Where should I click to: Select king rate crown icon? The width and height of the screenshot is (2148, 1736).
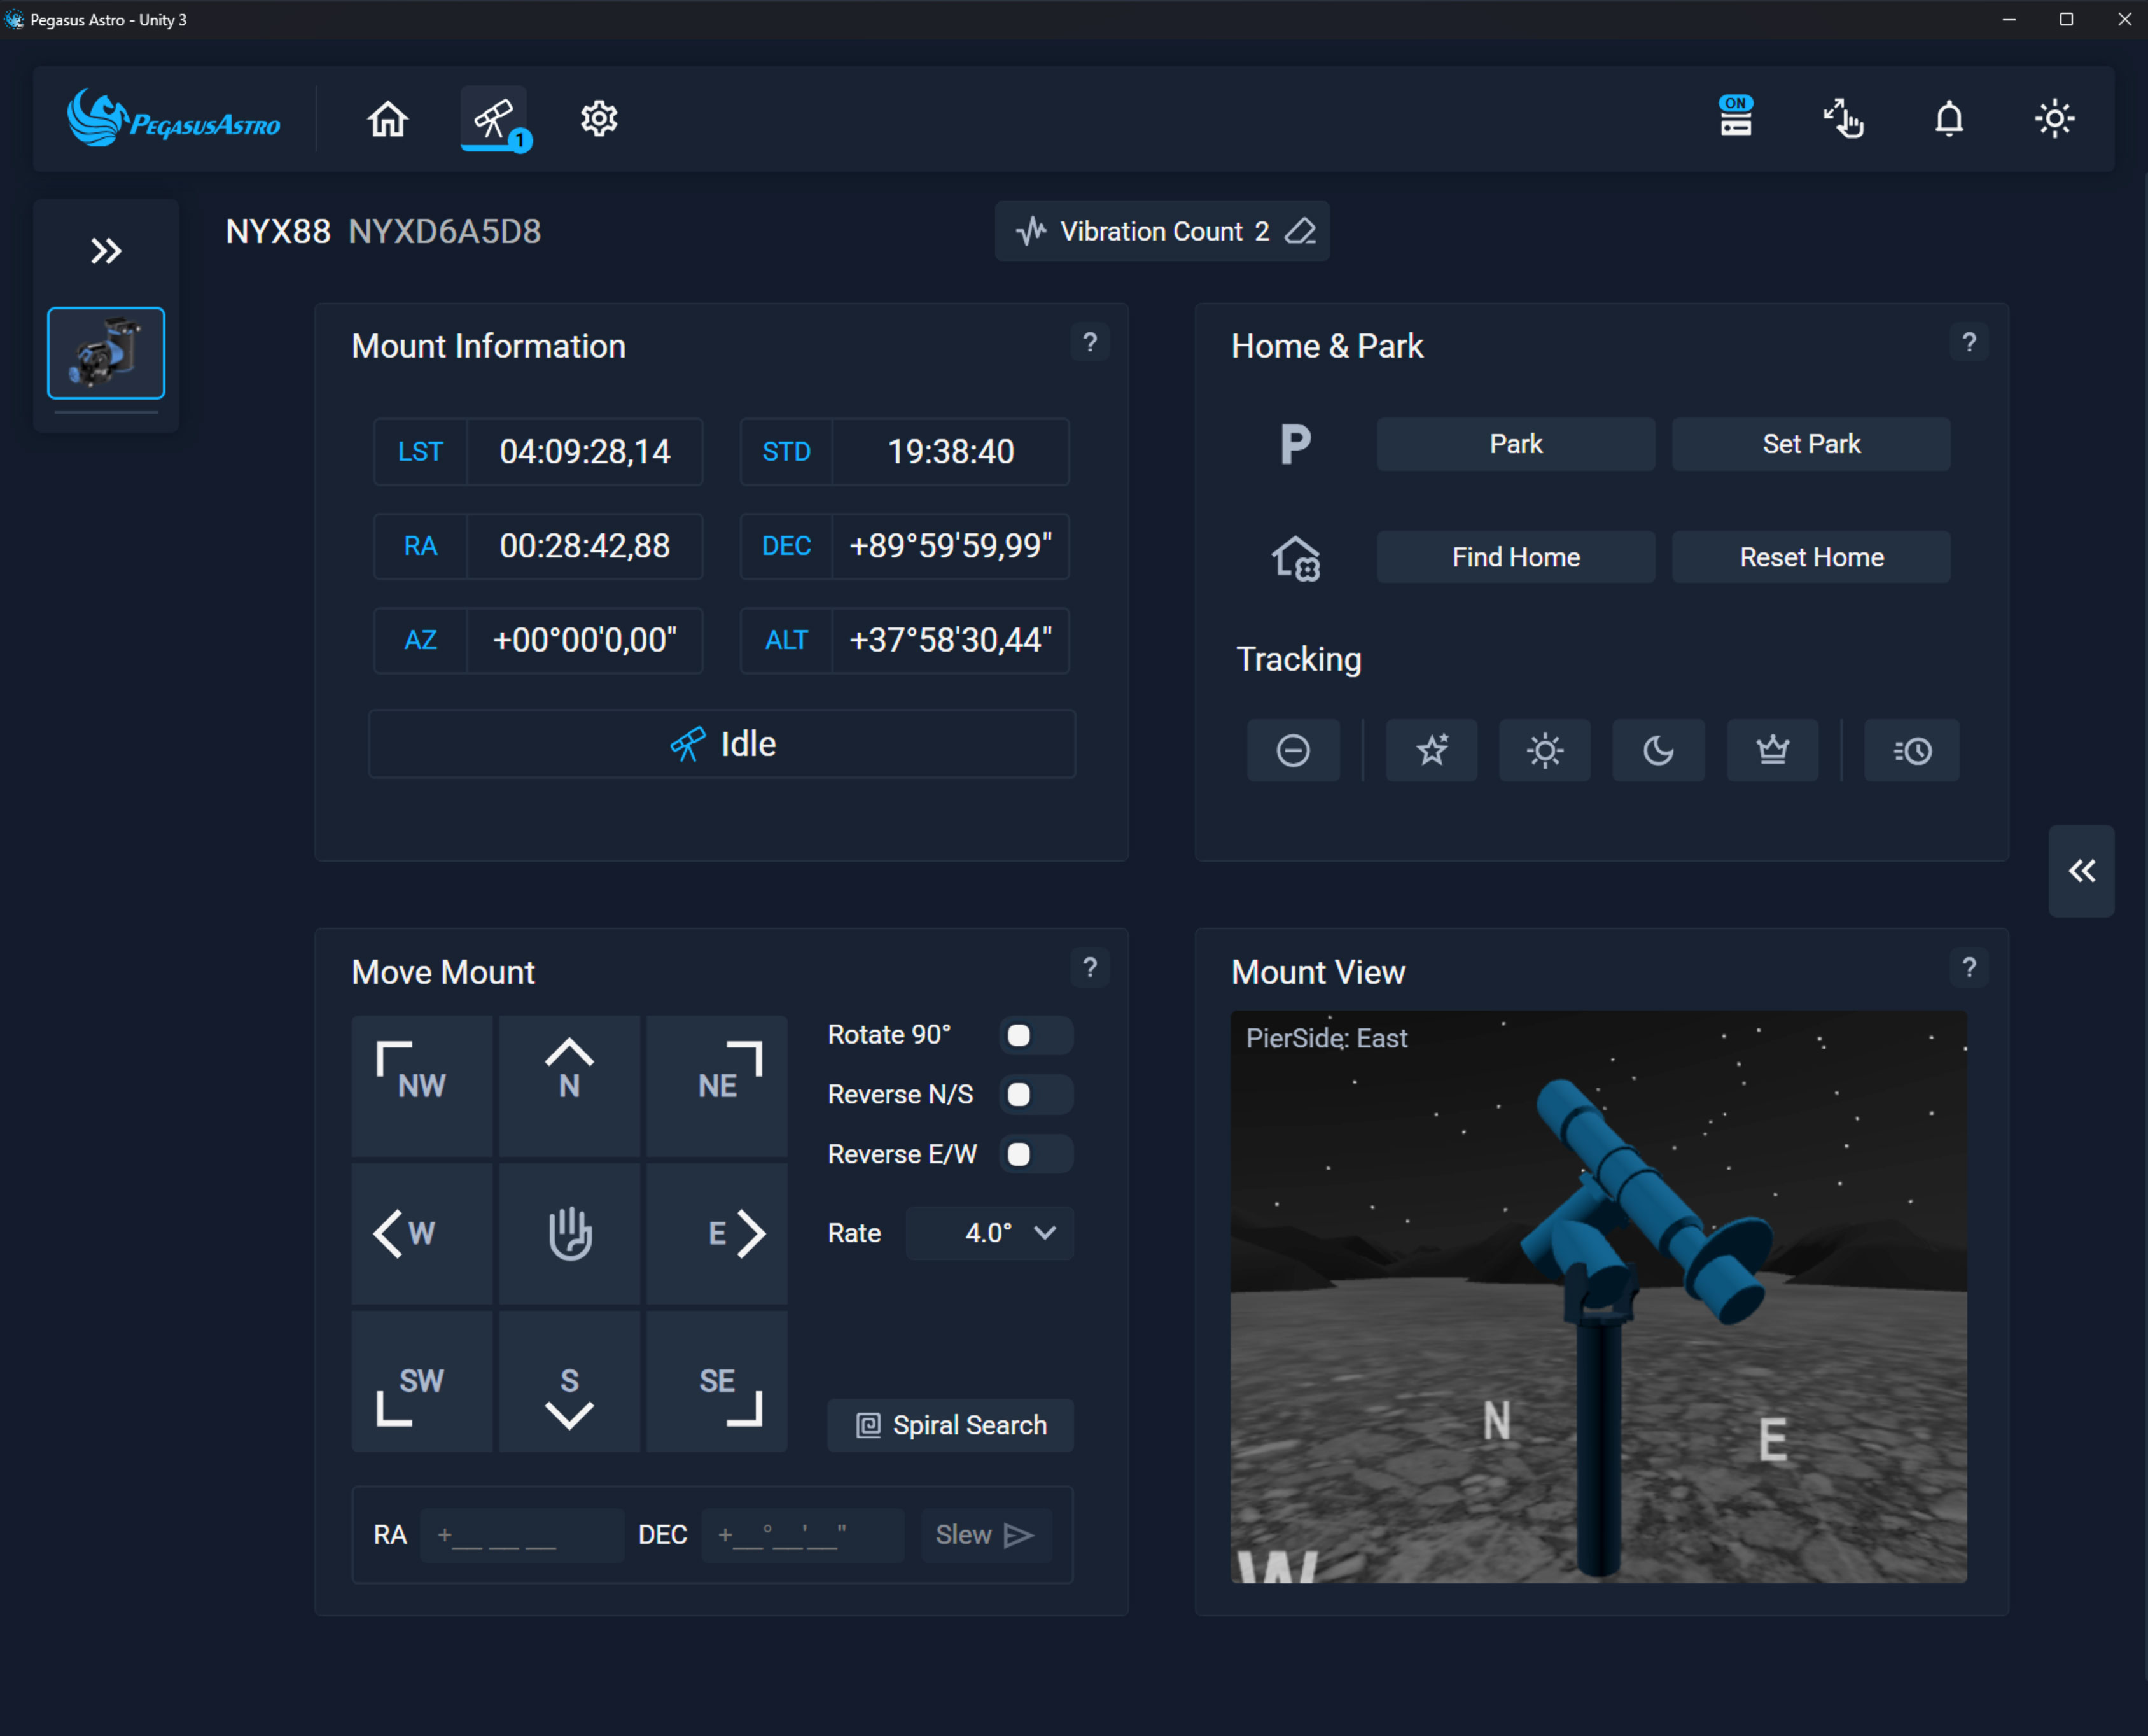pos(1772,750)
